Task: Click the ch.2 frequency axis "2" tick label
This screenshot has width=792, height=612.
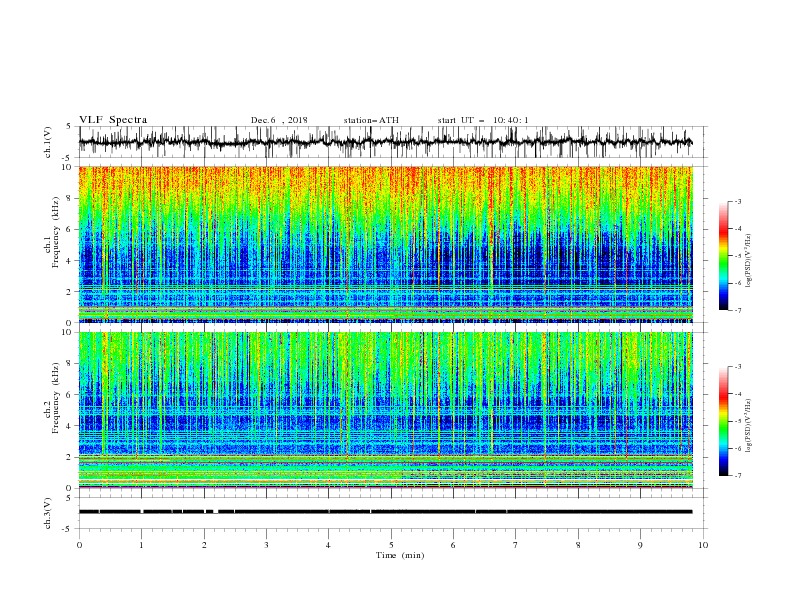Action: coord(71,457)
